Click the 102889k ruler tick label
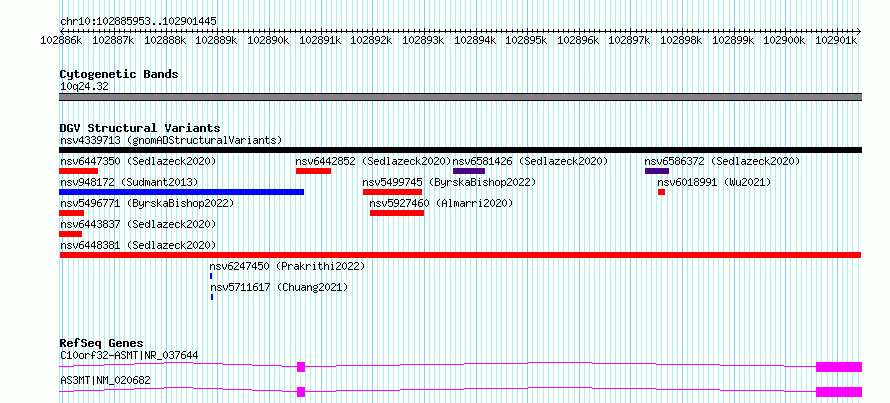 pos(216,40)
